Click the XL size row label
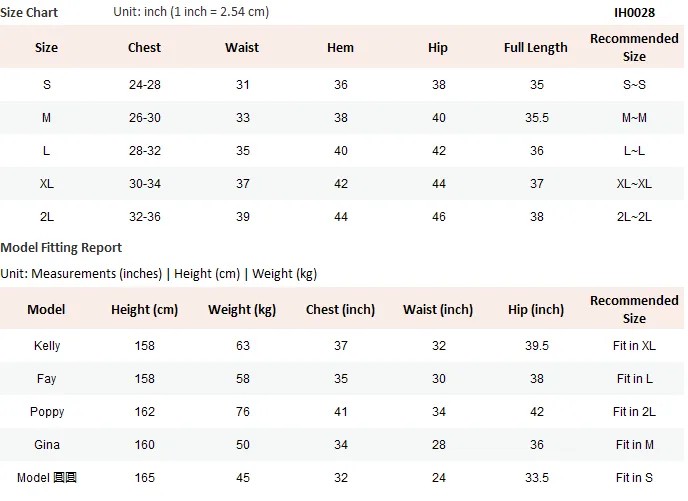This screenshot has width=688, height=501. click(x=47, y=183)
